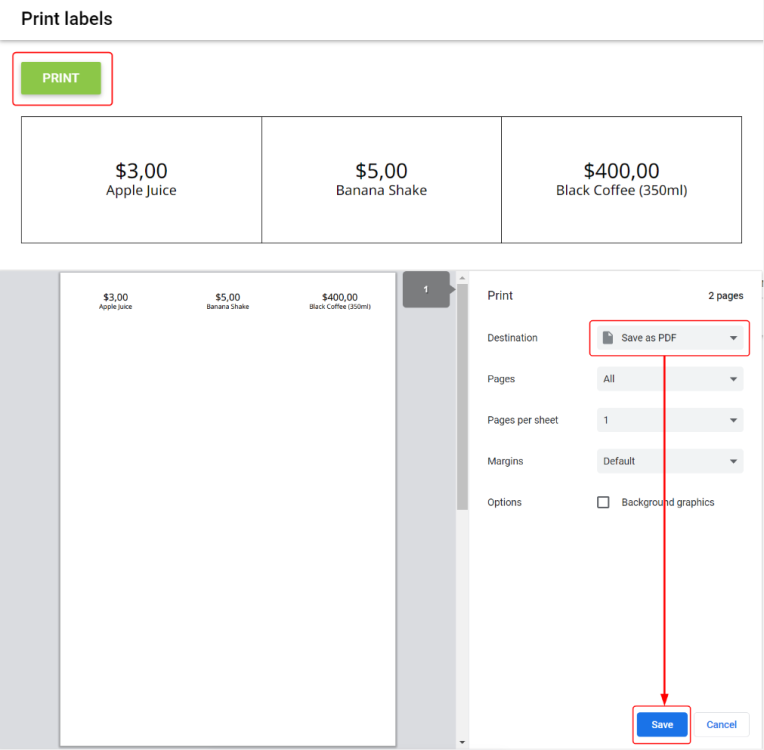
Task: Click the page 1 indicator badge
Action: 426,289
